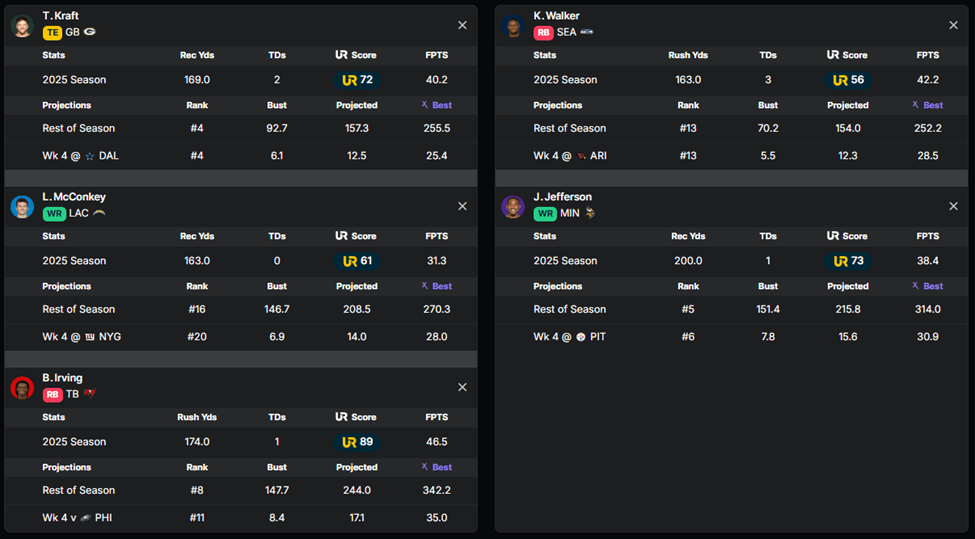Open T. Kraft's player avatar
This screenshot has width=975, height=539.
(x=22, y=26)
